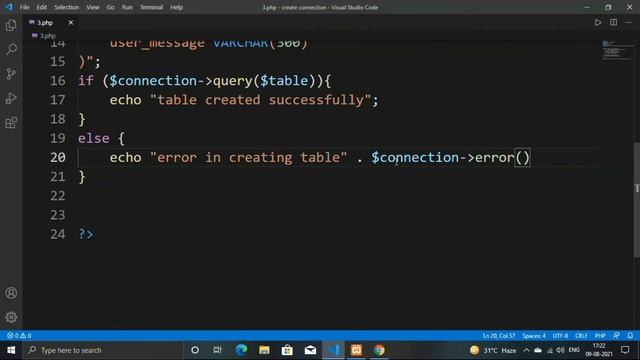Open weather widget showing 31°C Haze
The height and width of the screenshot is (360, 640).
pyautogui.click(x=493, y=350)
